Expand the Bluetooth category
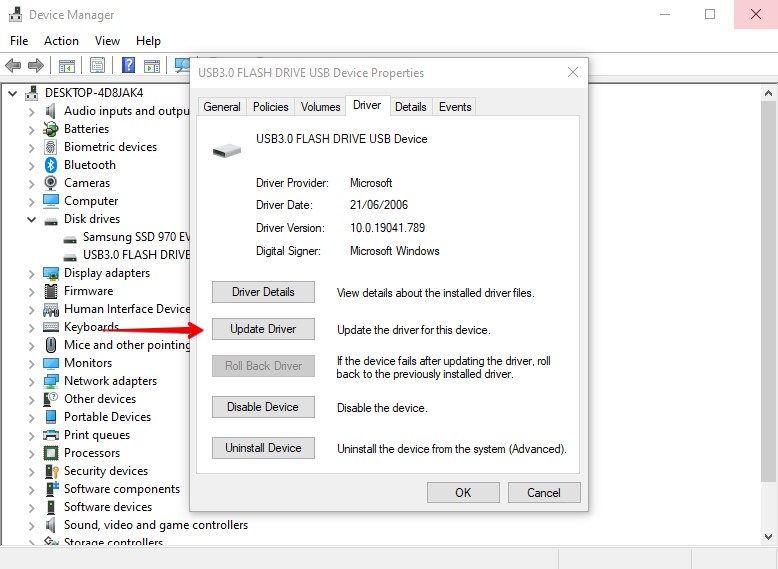The height and width of the screenshot is (569, 778). pos(31,165)
